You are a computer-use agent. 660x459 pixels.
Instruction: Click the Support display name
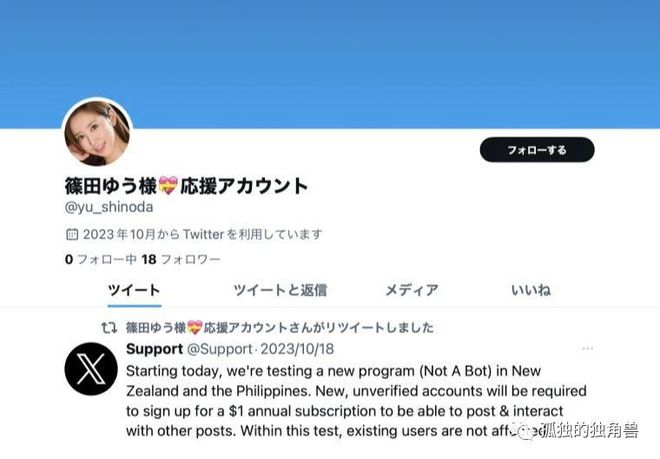pos(154,349)
